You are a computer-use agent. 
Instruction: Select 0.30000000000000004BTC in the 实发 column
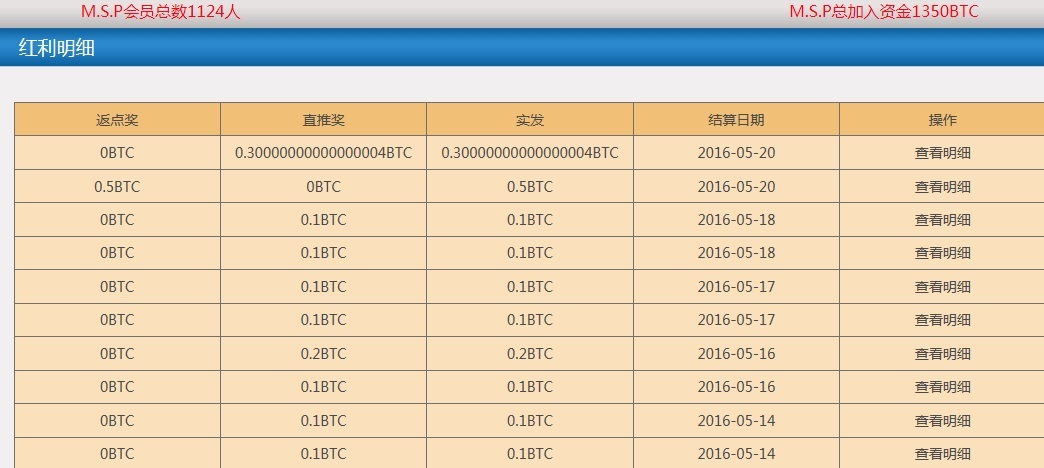[530, 152]
